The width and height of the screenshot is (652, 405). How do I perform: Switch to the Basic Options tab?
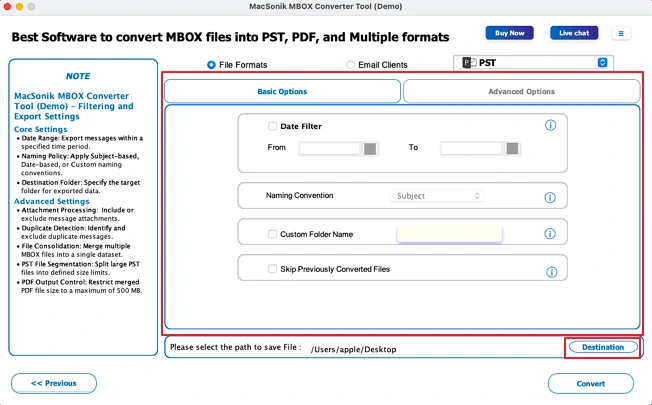click(x=282, y=91)
